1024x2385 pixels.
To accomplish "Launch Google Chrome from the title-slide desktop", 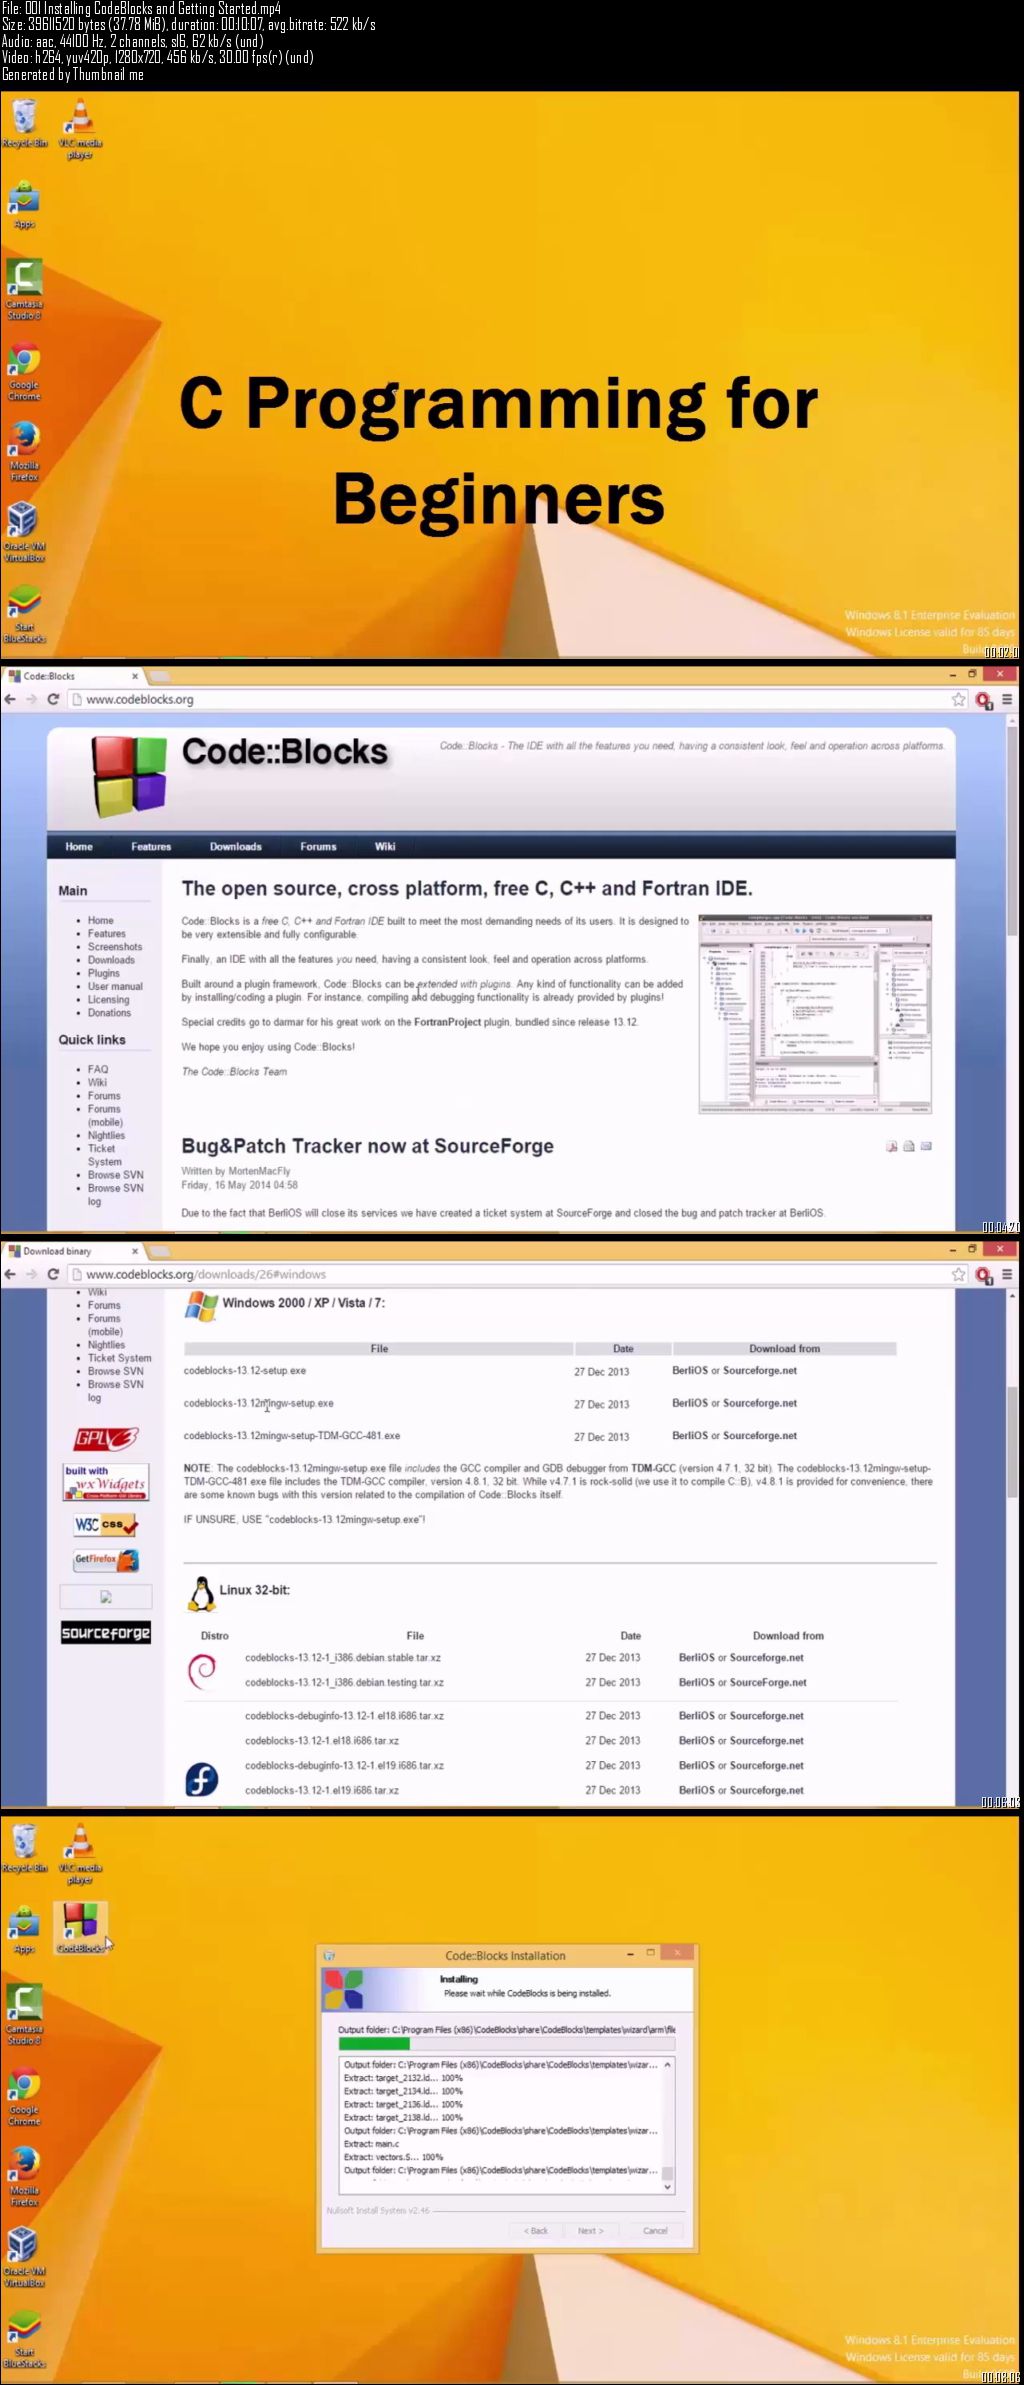I will click(24, 372).
